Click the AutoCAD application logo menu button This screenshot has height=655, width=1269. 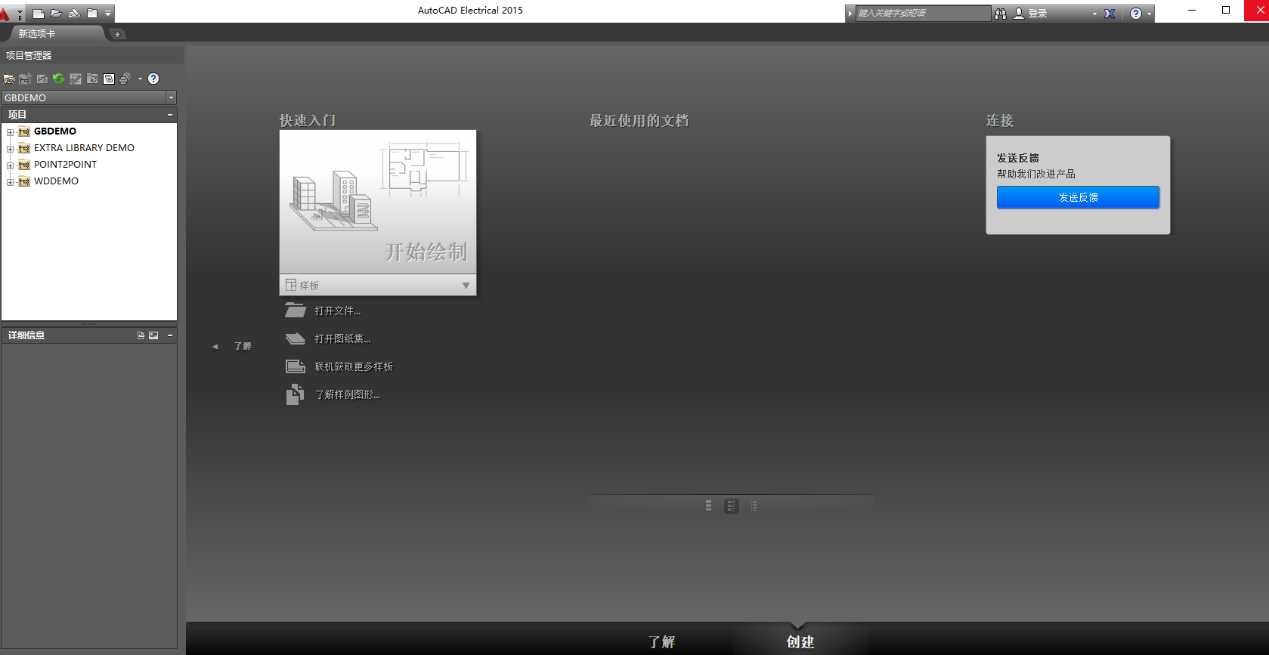click(x=6, y=13)
